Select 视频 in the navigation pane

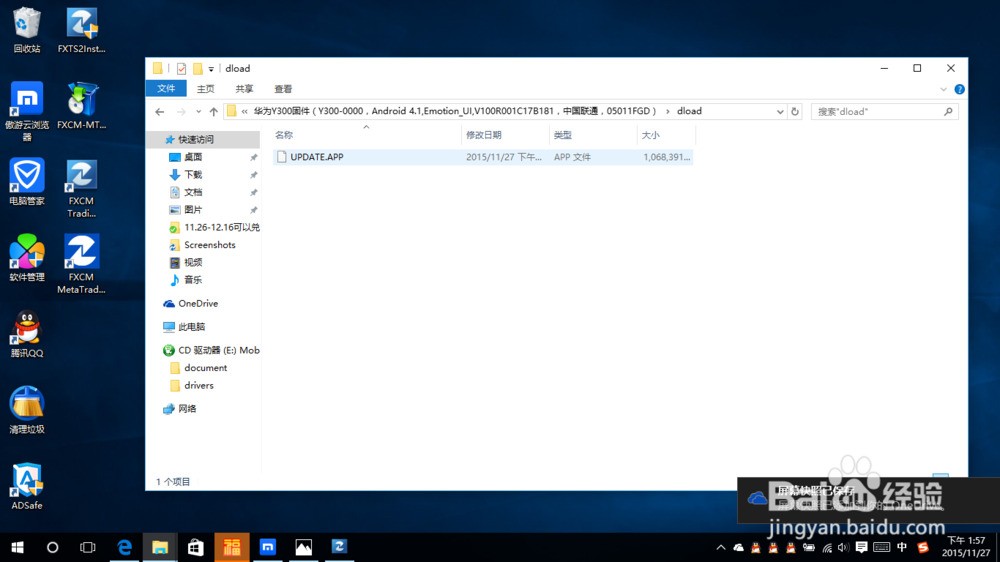tap(193, 262)
